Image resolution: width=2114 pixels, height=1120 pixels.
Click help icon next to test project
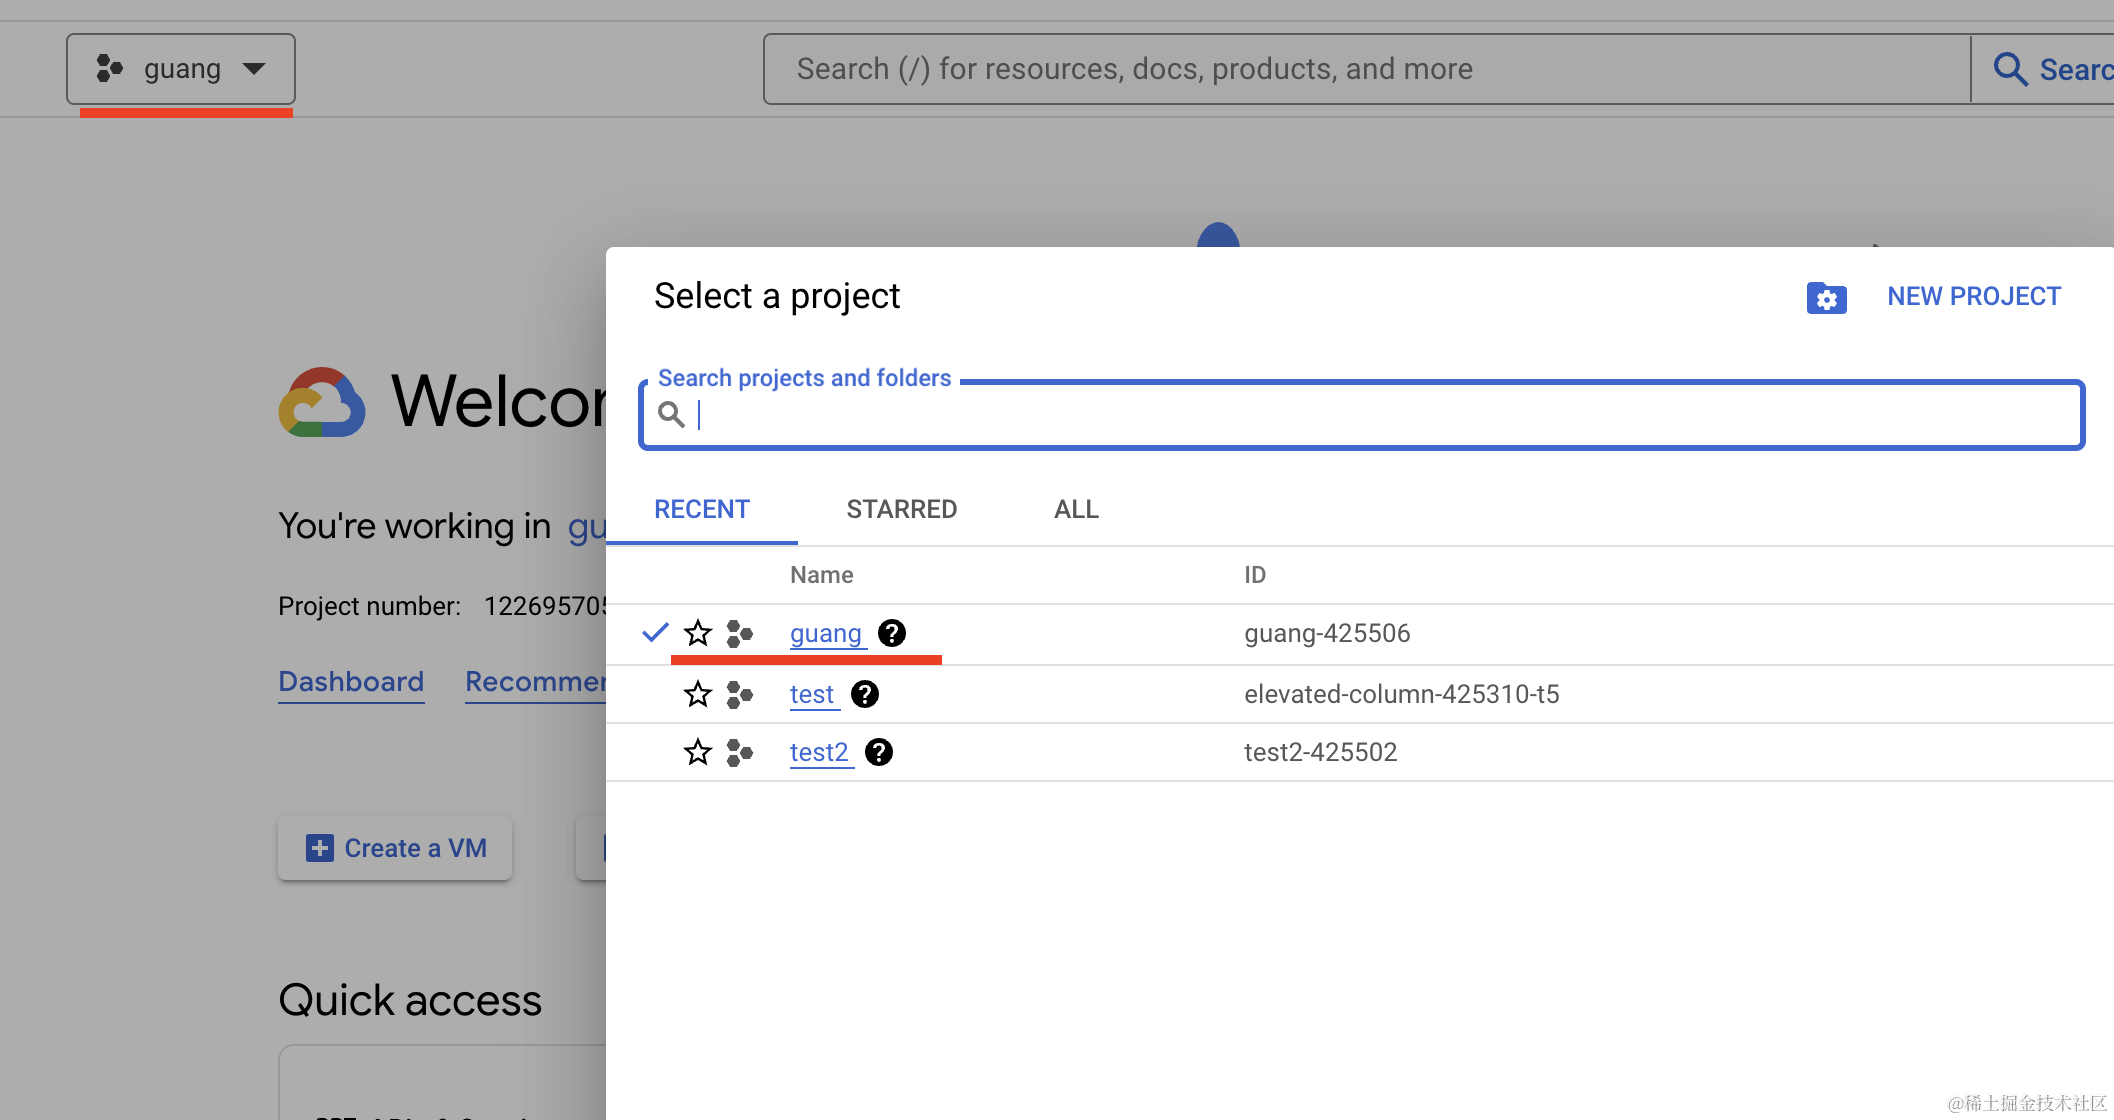[865, 694]
